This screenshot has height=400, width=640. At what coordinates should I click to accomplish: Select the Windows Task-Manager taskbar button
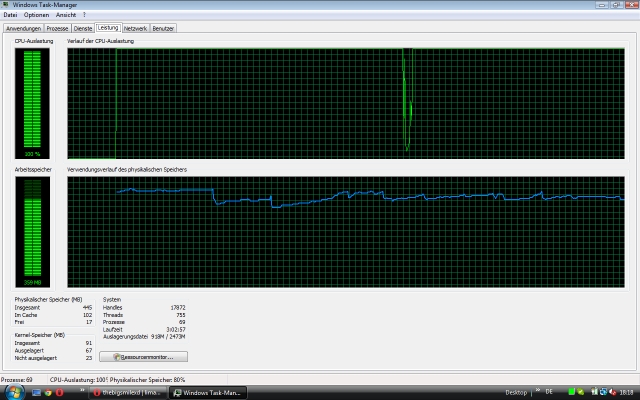point(208,393)
